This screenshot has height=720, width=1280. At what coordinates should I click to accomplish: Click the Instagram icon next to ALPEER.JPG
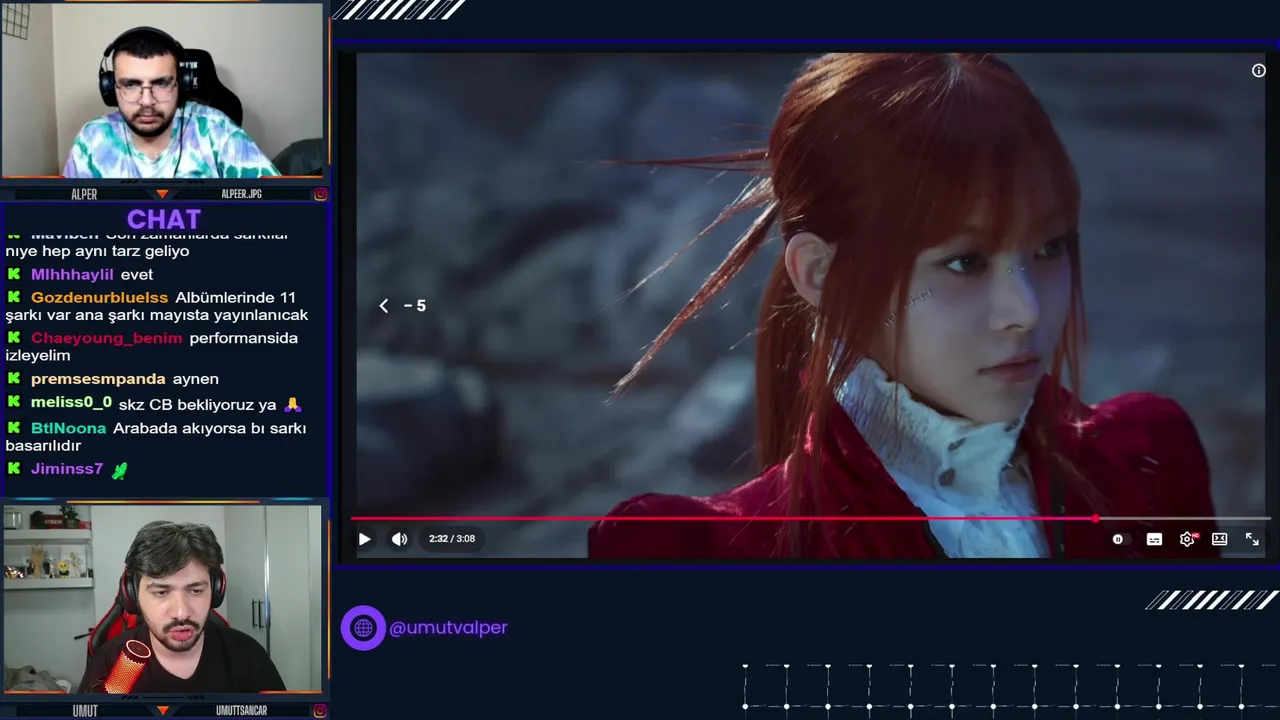(x=320, y=194)
